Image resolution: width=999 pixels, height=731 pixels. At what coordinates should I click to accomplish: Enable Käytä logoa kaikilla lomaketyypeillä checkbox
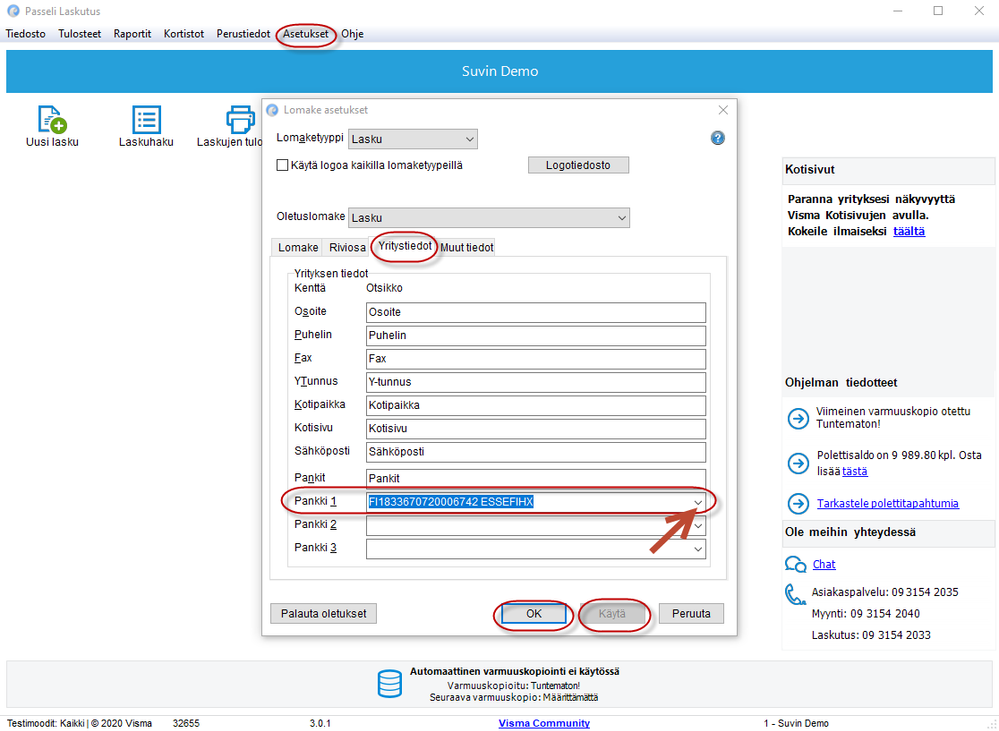pos(282,165)
